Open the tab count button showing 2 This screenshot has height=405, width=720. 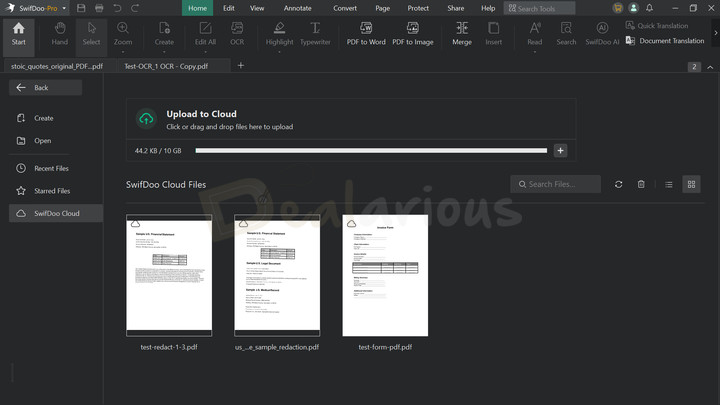694,67
